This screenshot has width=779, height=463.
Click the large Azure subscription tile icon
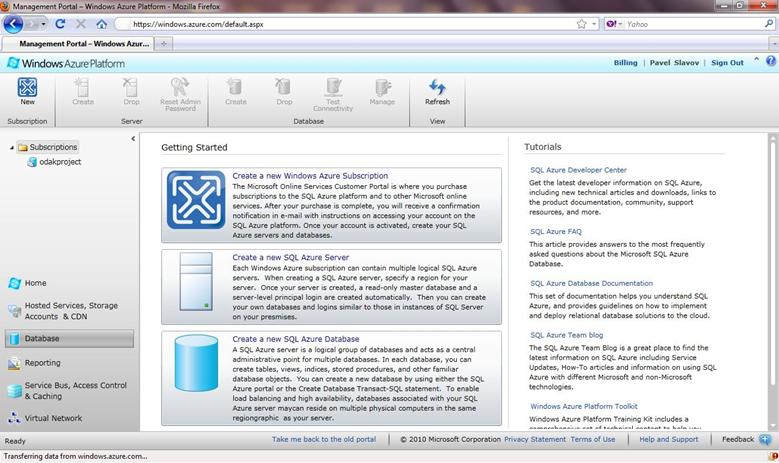coord(196,200)
